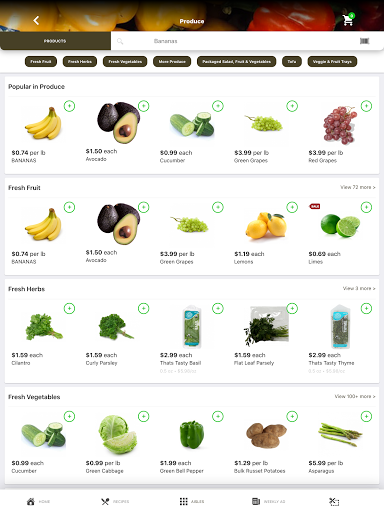Click the Bananas search field
This screenshot has width=384, height=512.
(233, 41)
